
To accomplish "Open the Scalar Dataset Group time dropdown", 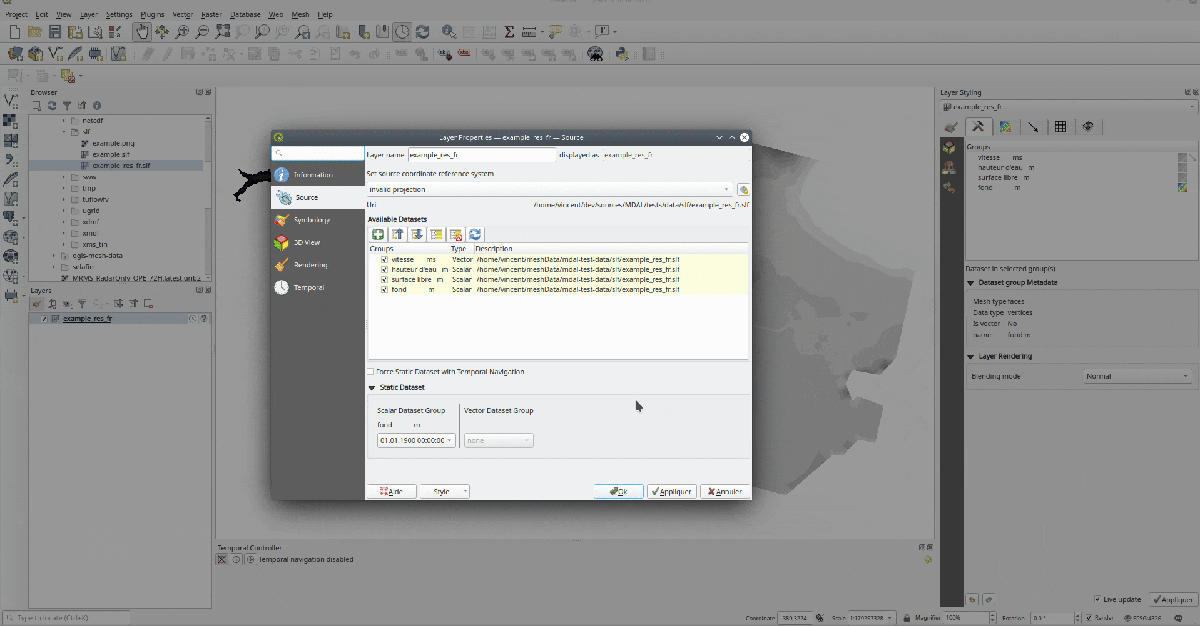I will [416, 440].
